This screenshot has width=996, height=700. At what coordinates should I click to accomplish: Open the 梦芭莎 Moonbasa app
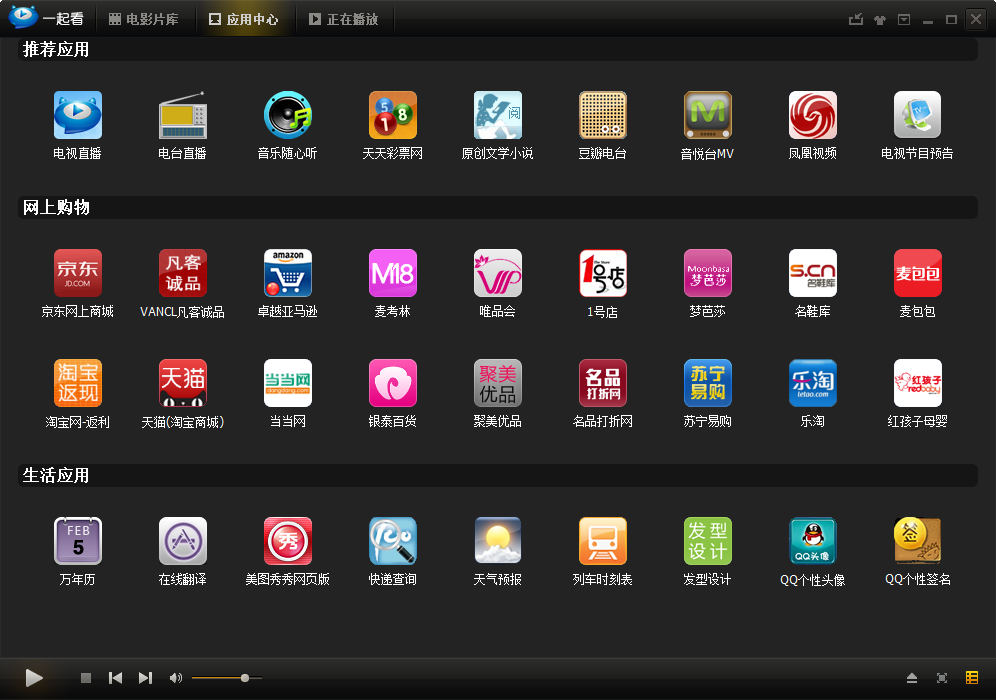coord(708,273)
